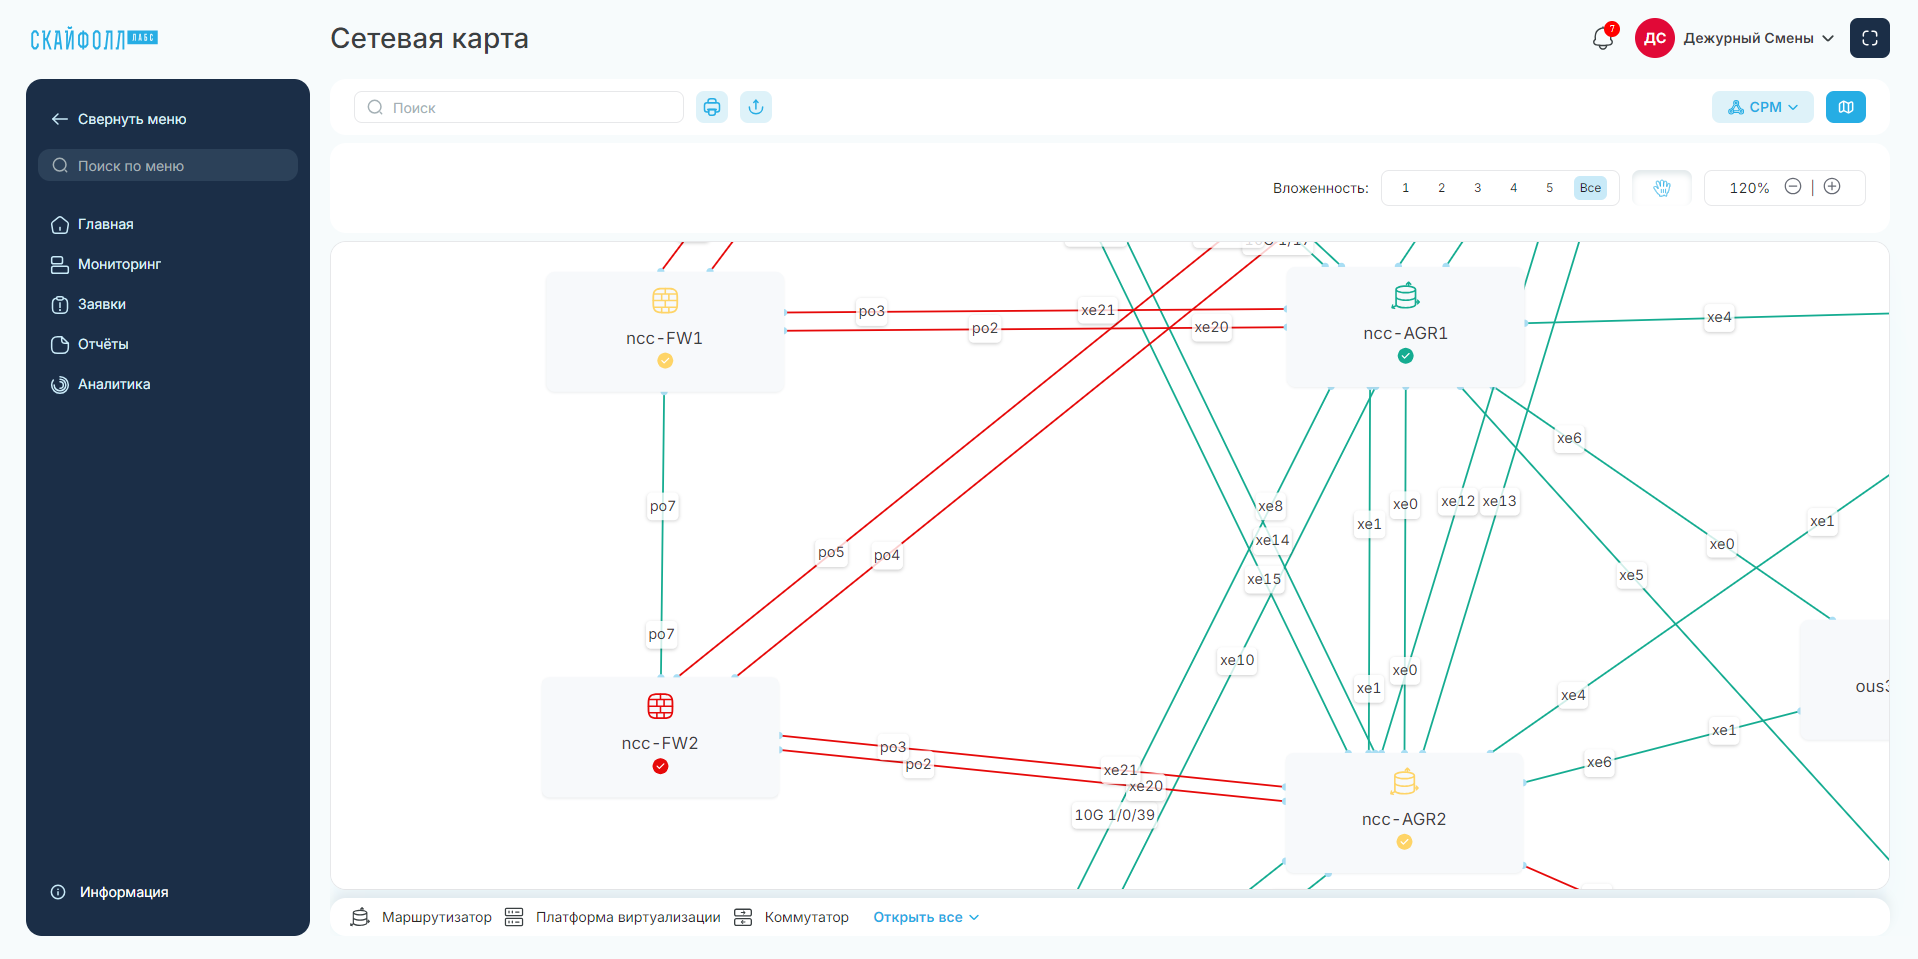Click ncc-AGR2 yellow status badge
Image resolution: width=1918 pixels, height=959 pixels.
pyautogui.click(x=1404, y=842)
